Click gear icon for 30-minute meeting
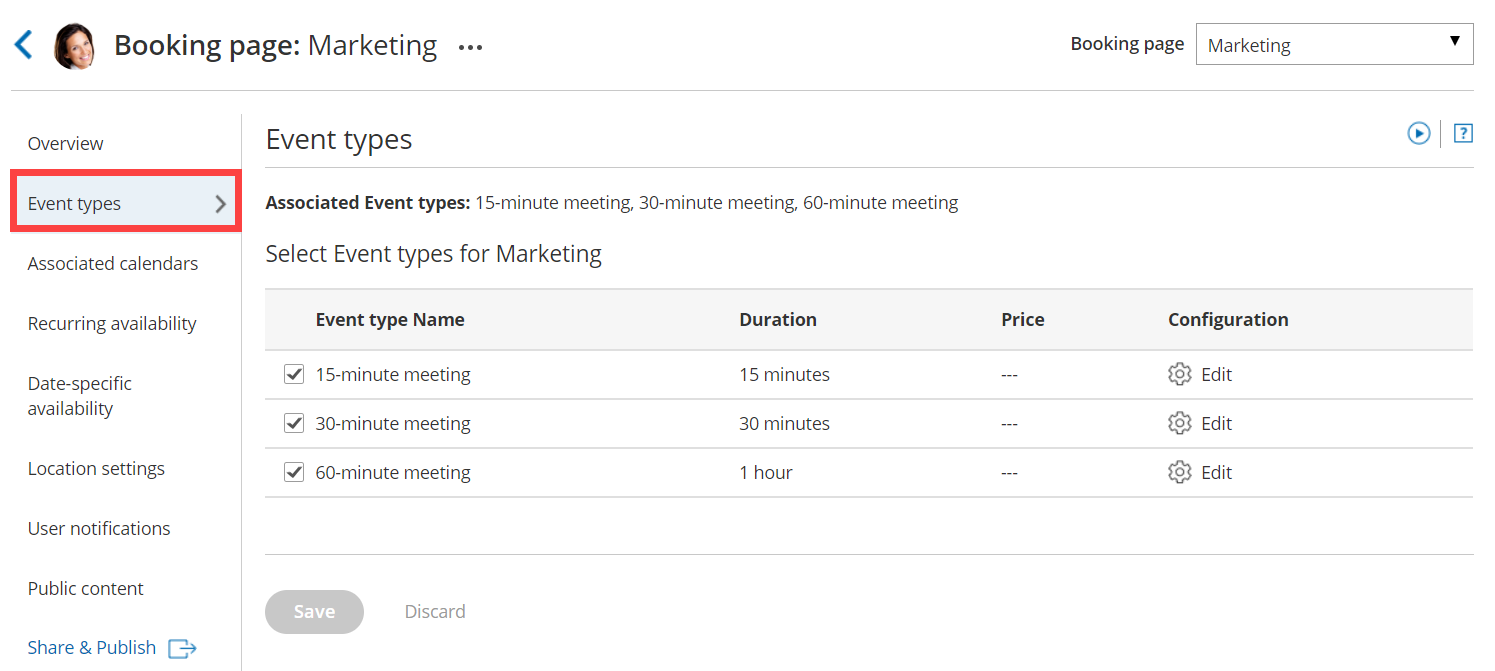Screen dimensions: 1495x671 [x=1180, y=423]
